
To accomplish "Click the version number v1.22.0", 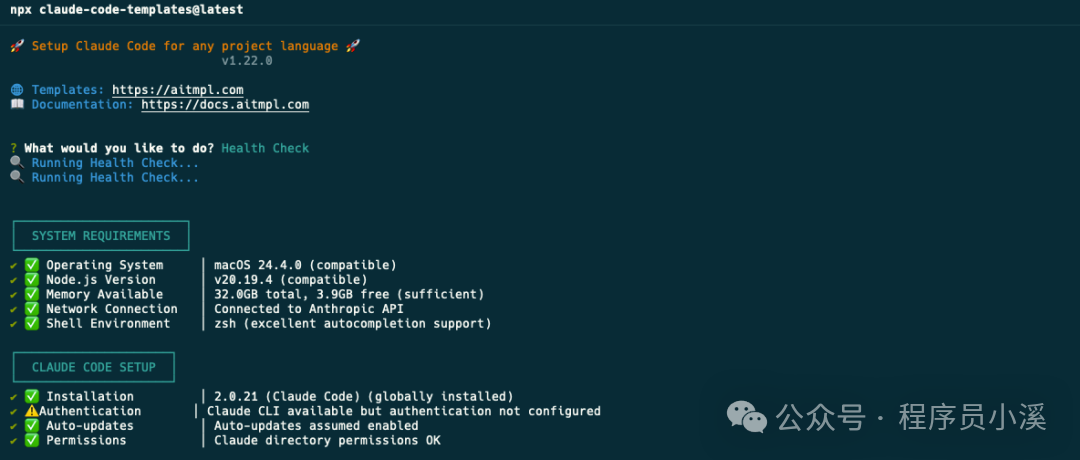I will (x=247, y=61).
